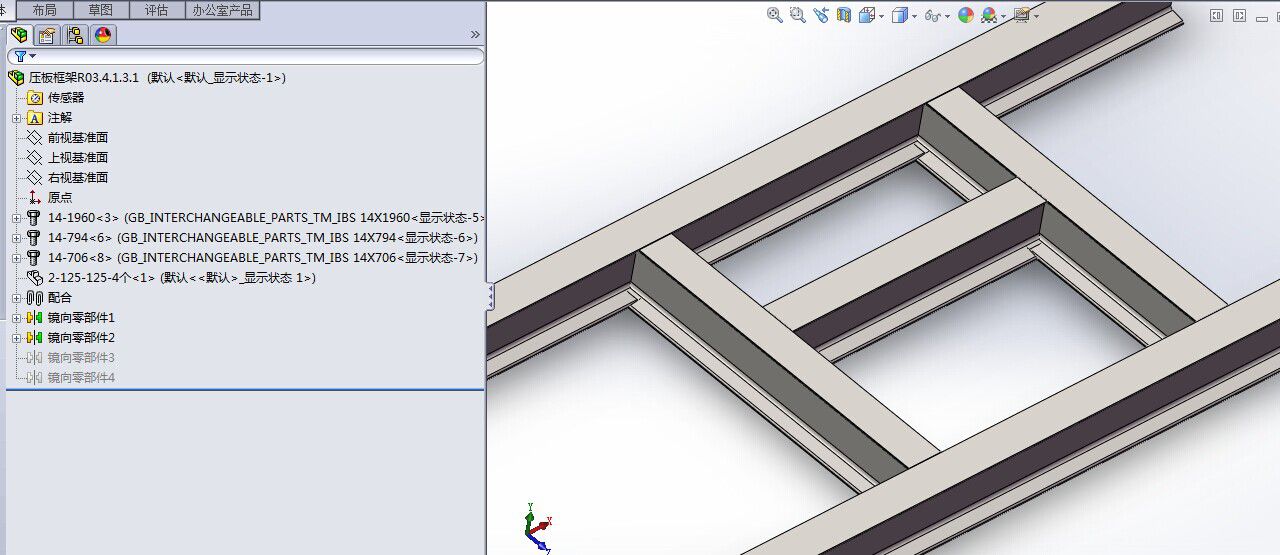The image size is (1280, 555).
Task: Open the View Orientation dropdown
Action: coord(870,15)
